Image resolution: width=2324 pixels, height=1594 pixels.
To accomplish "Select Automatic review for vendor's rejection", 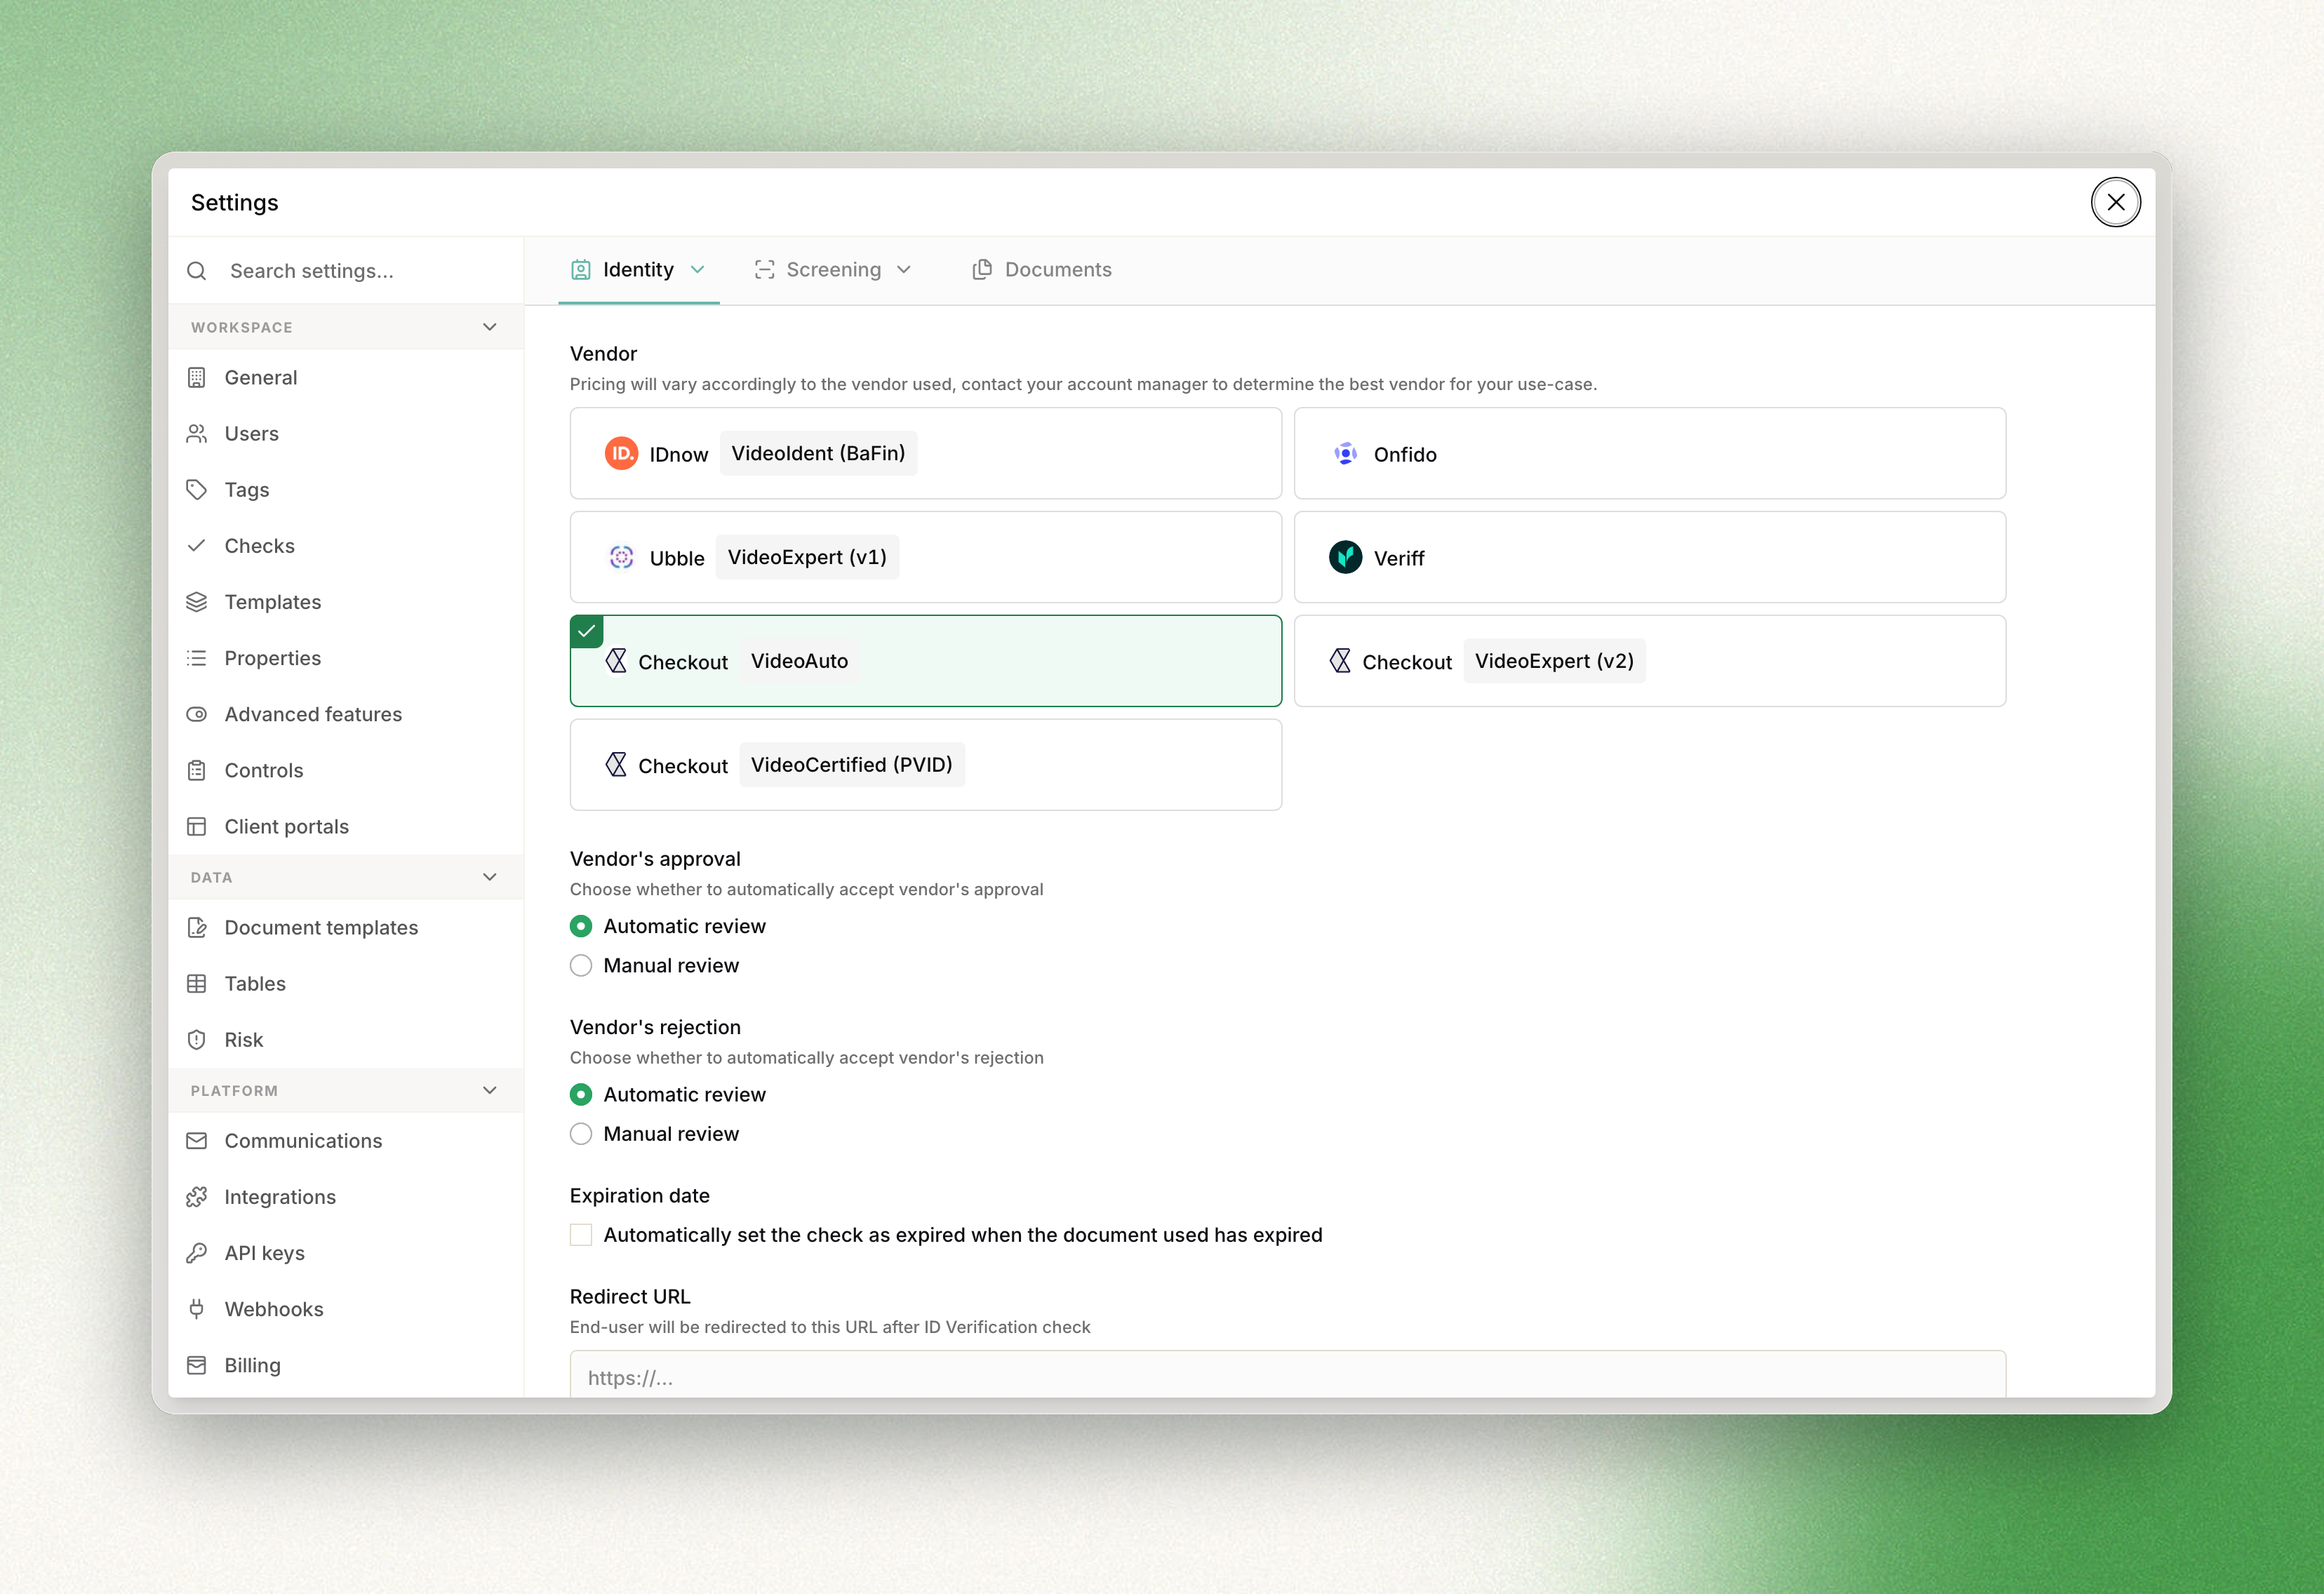I will click(x=581, y=1095).
